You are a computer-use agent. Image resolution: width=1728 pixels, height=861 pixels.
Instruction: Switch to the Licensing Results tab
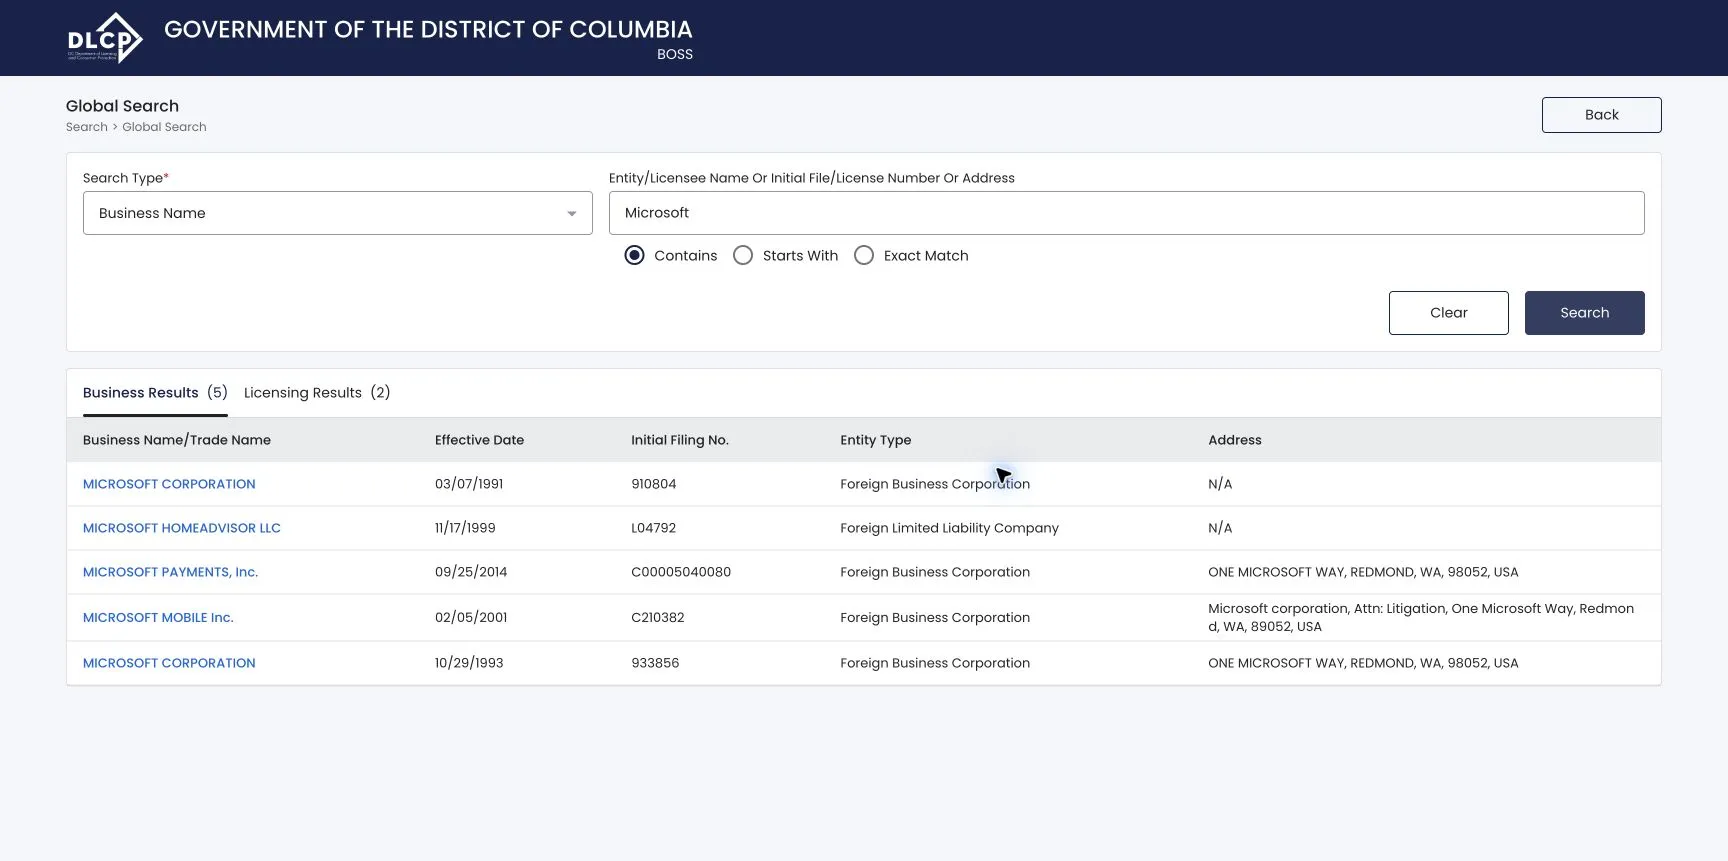point(317,393)
